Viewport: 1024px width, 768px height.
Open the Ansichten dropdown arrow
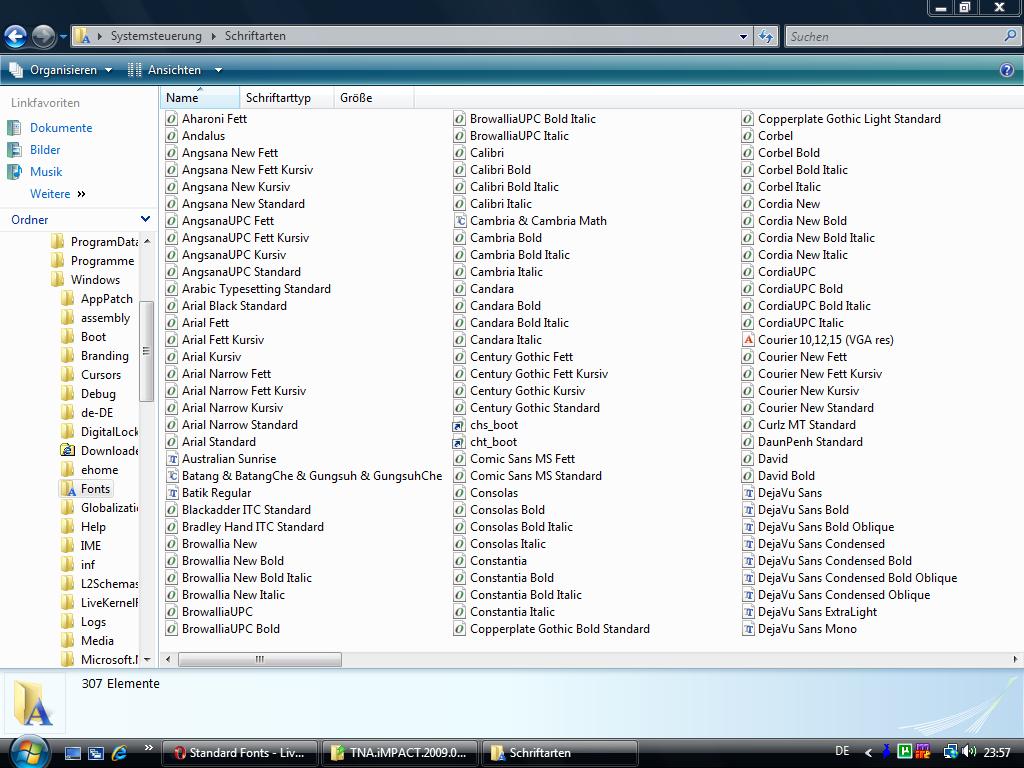pos(219,70)
